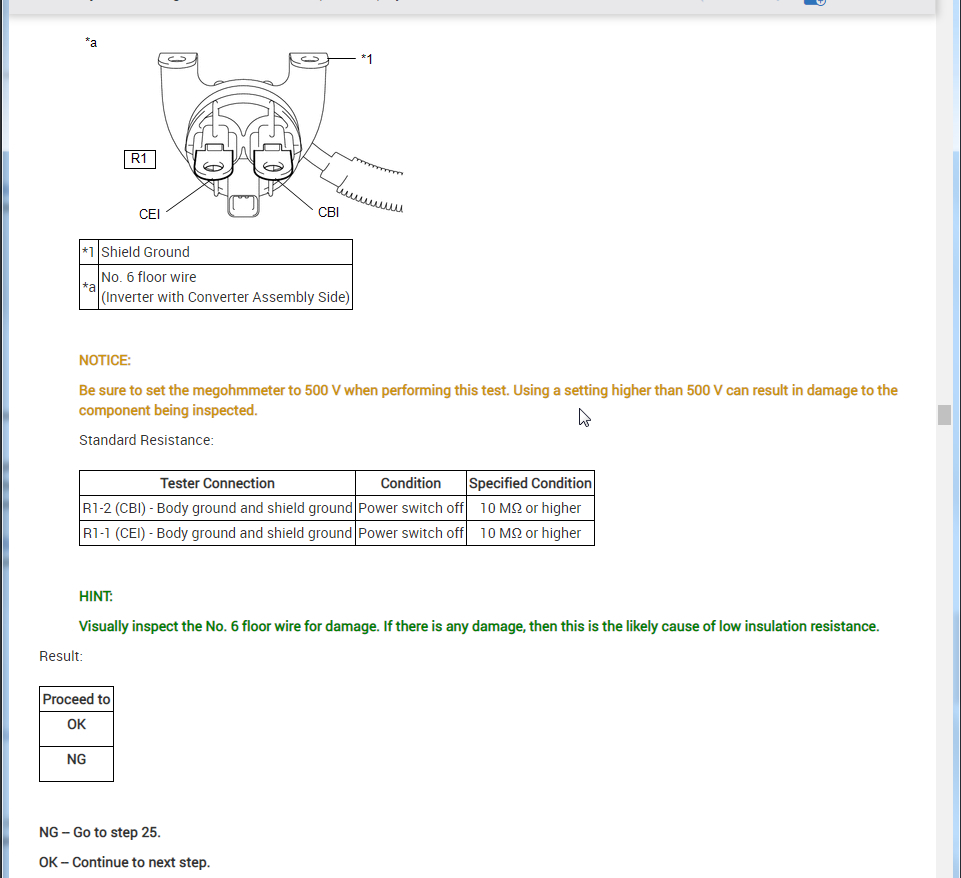Click the NG result cell

pos(77,763)
